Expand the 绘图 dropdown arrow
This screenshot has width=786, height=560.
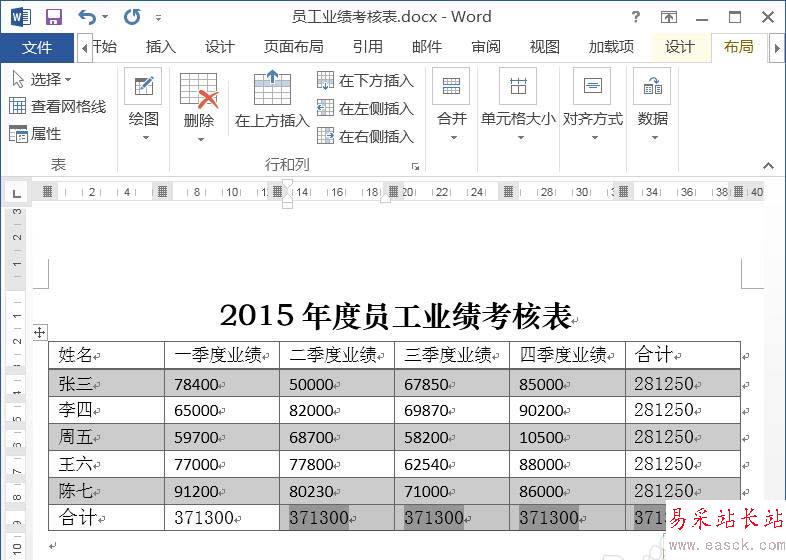tap(145, 138)
